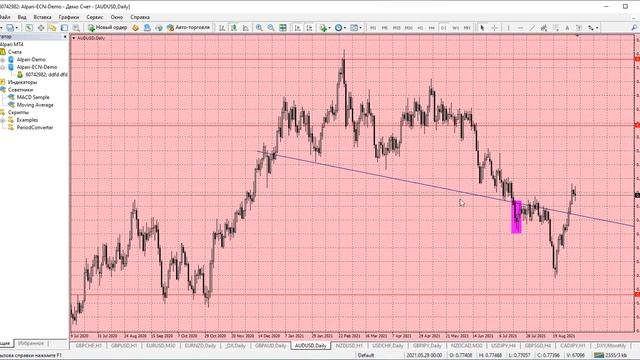The width and height of the screenshot is (640, 360).
Task: Switch to USDCHF,Daily chart tab
Action: pos(387,346)
